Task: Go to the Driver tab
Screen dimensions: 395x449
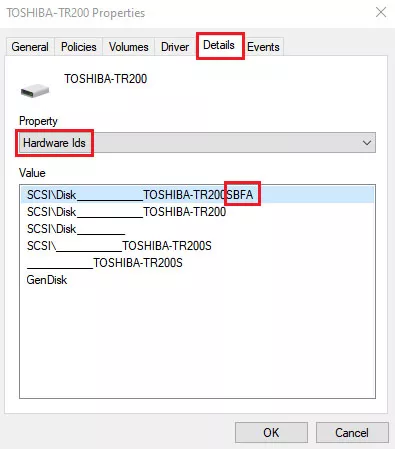Action: tap(175, 47)
